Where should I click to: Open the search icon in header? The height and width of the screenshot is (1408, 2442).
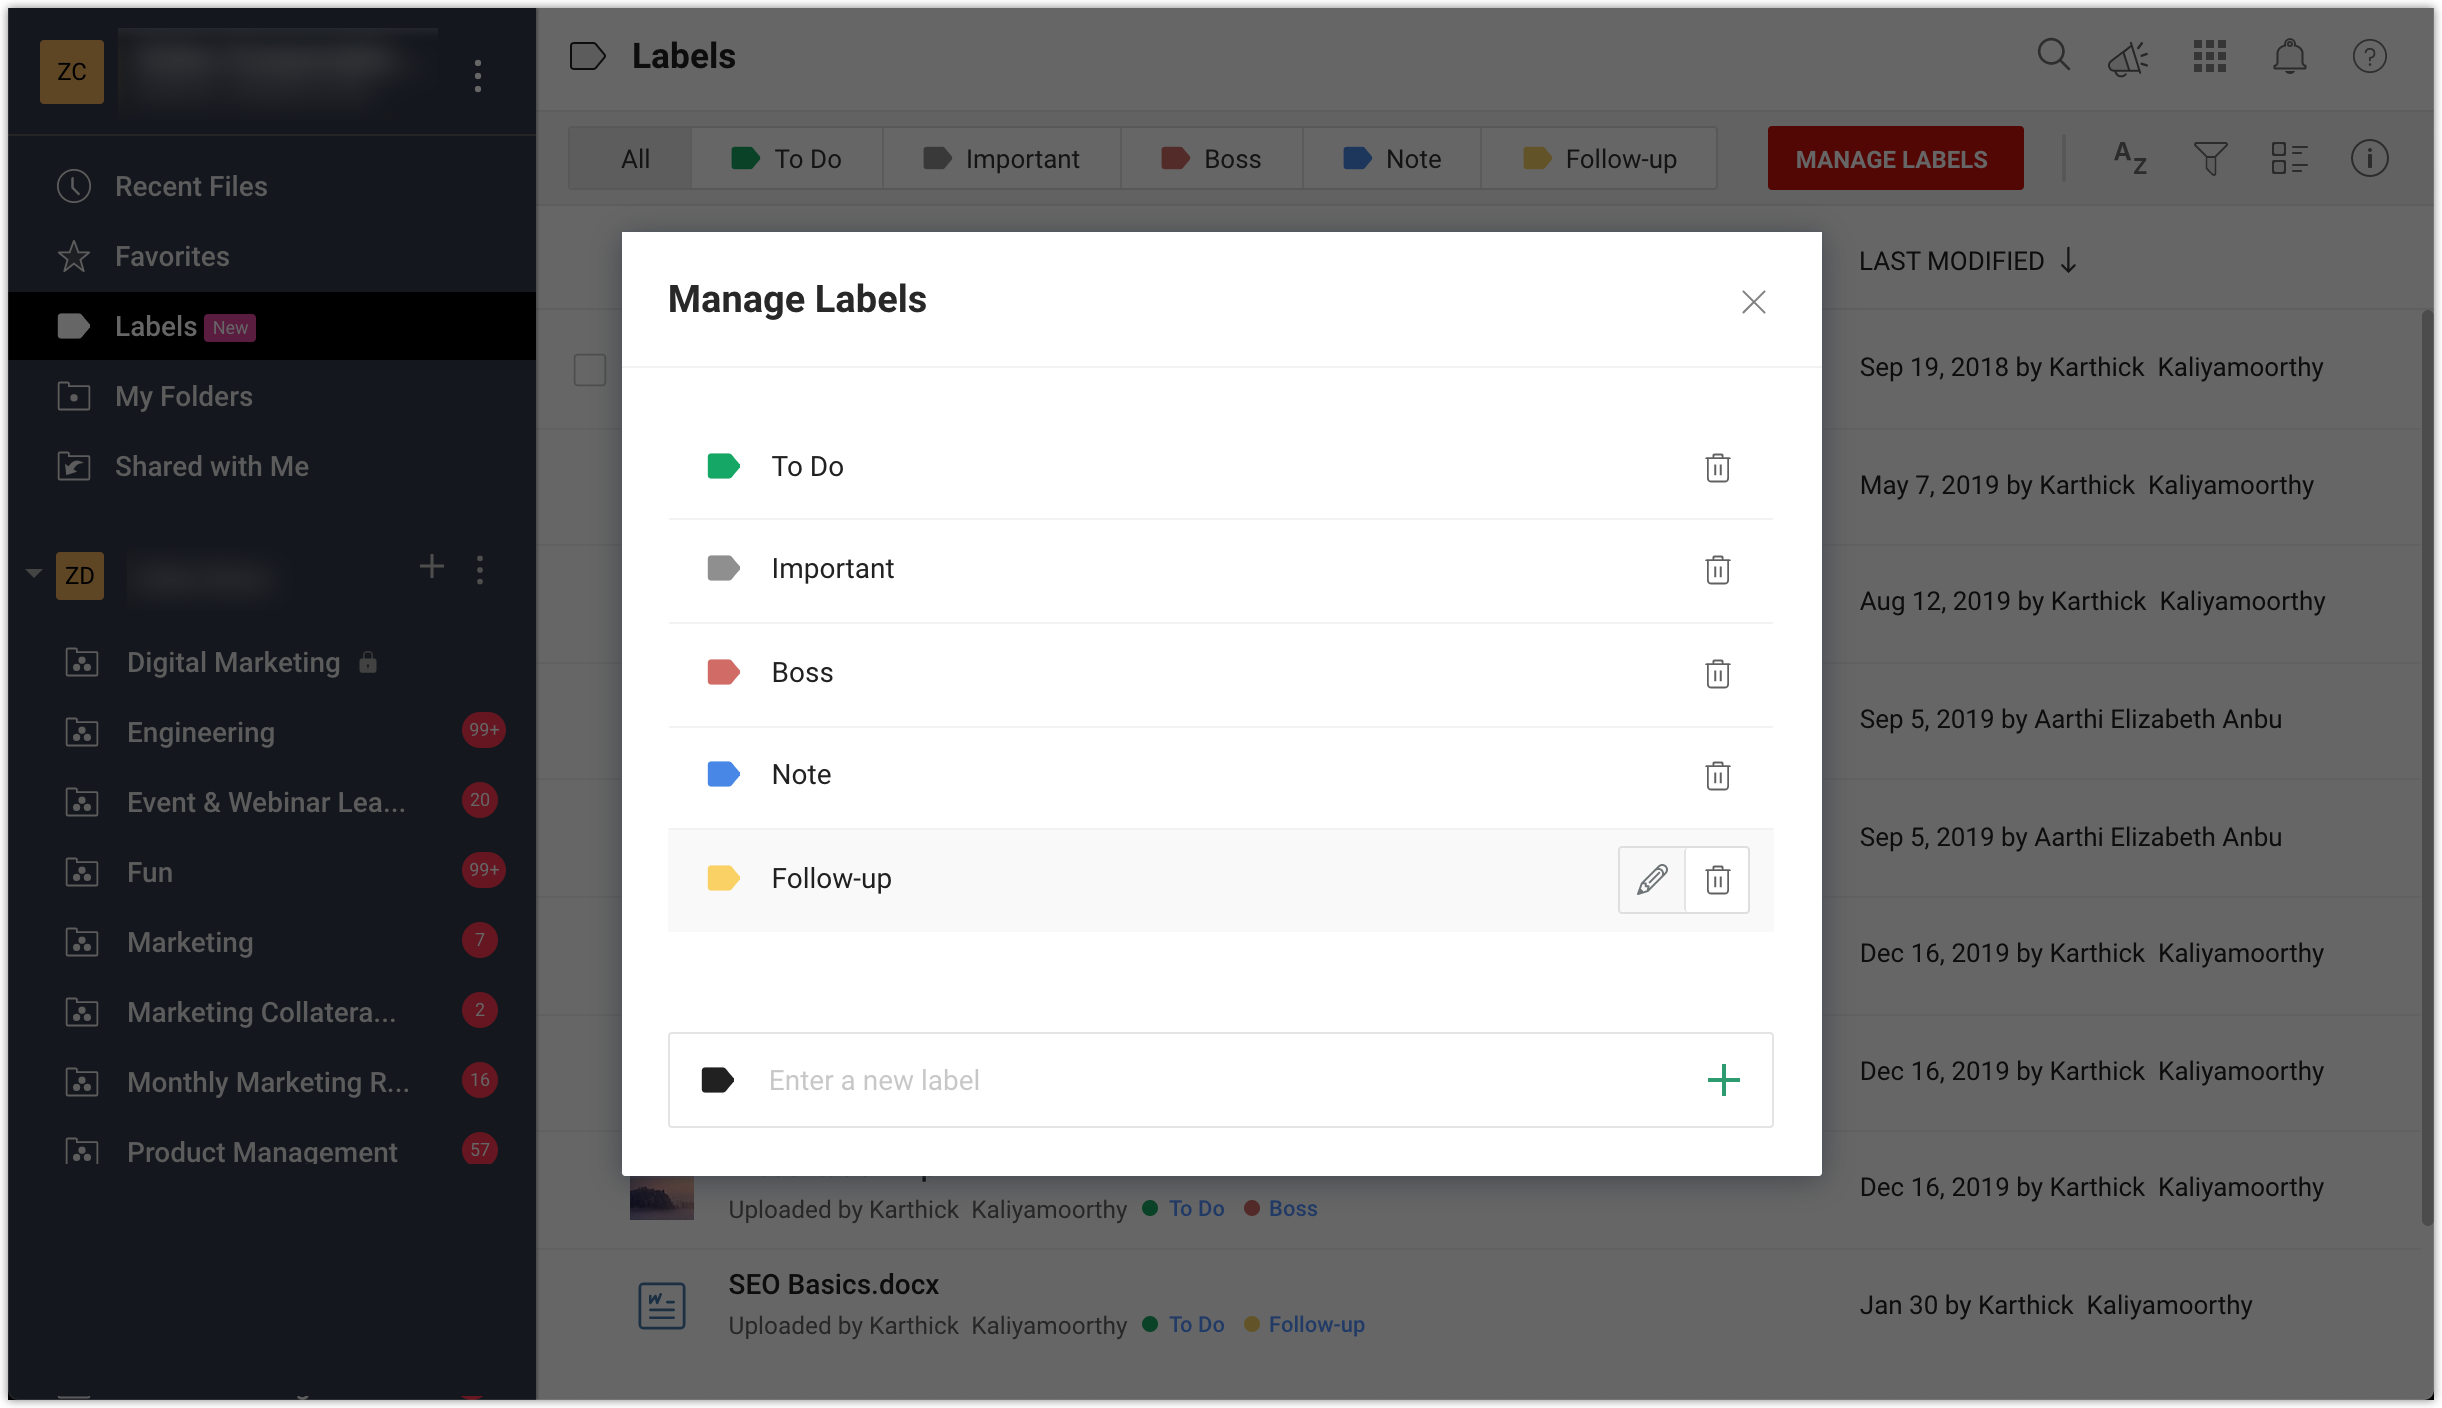point(2053,56)
